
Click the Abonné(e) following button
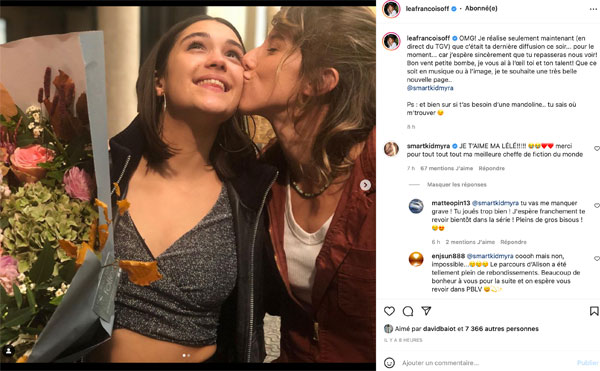click(481, 8)
